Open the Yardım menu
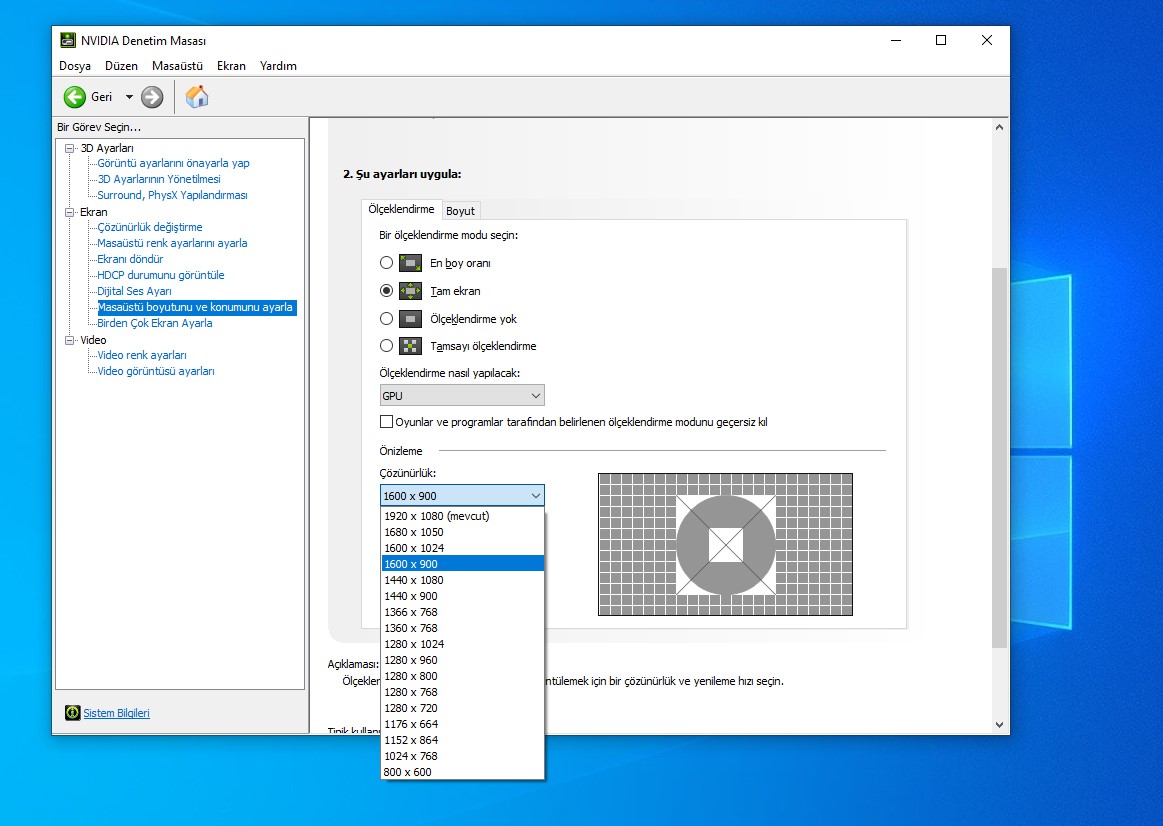This screenshot has width=1163, height=826. coord(278,66)
